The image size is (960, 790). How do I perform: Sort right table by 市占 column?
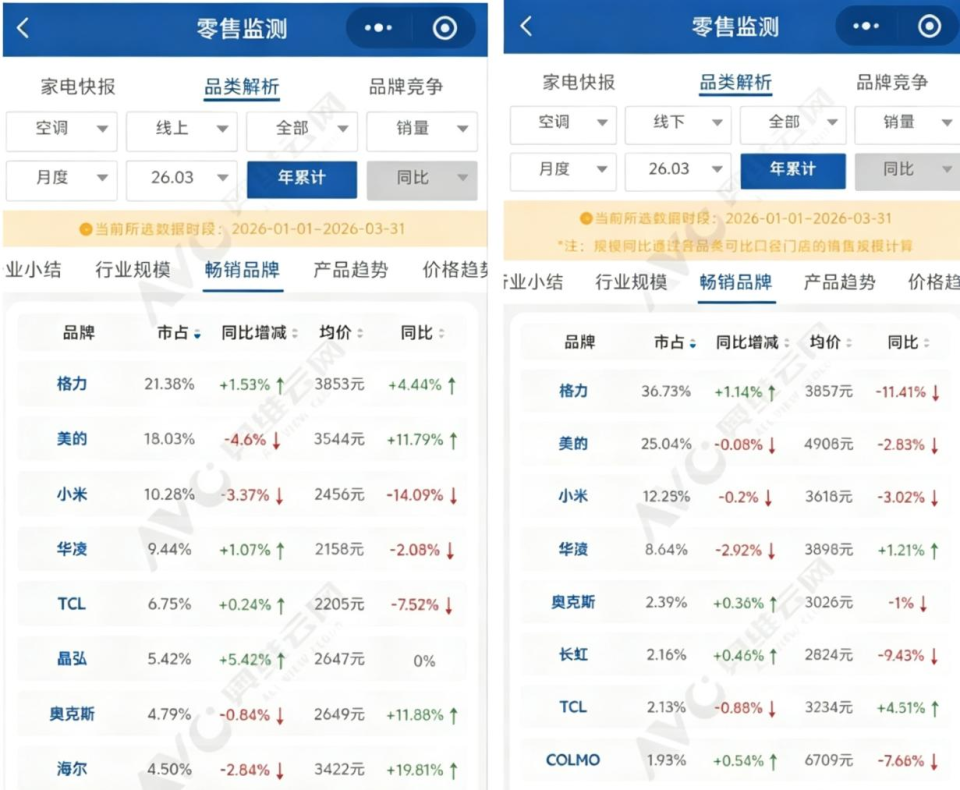click(674, 342)
